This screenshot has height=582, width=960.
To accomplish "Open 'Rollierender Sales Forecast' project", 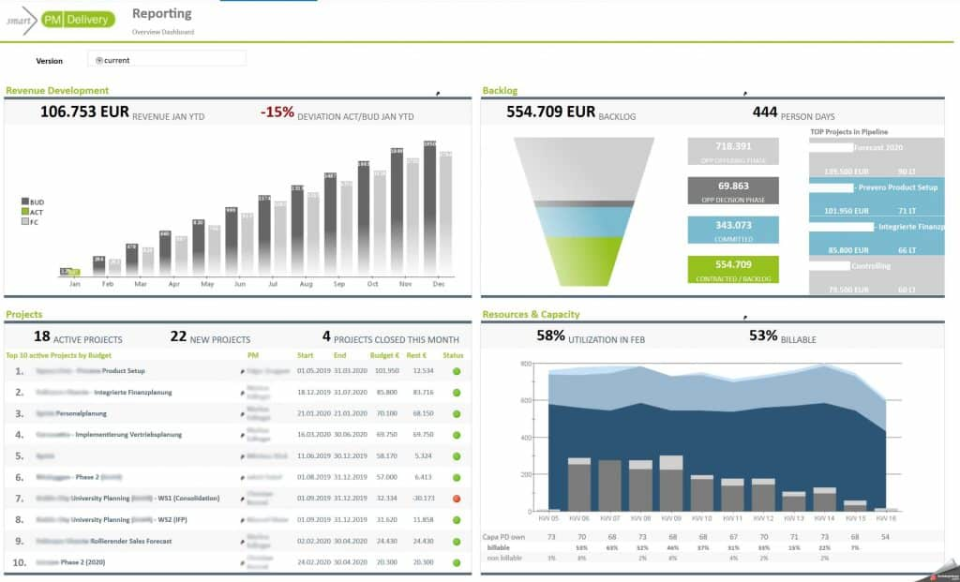I will 103,541.
